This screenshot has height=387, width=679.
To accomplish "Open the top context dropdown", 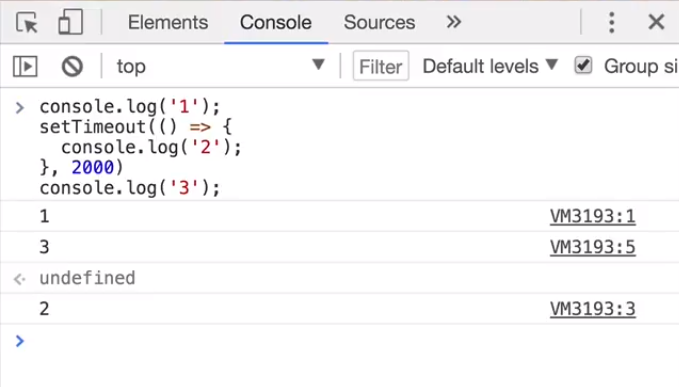I will tap(221, 66).
